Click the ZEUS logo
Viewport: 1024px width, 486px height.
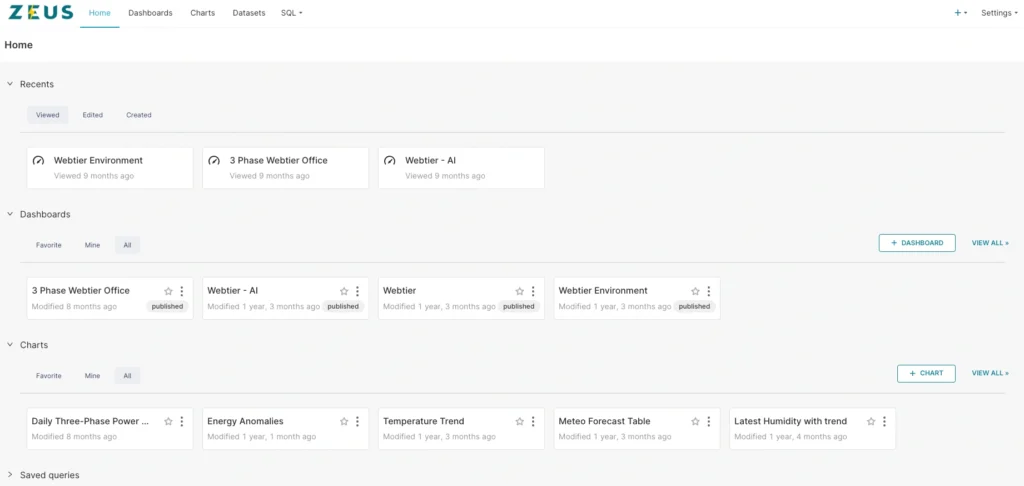coord(40,12)
